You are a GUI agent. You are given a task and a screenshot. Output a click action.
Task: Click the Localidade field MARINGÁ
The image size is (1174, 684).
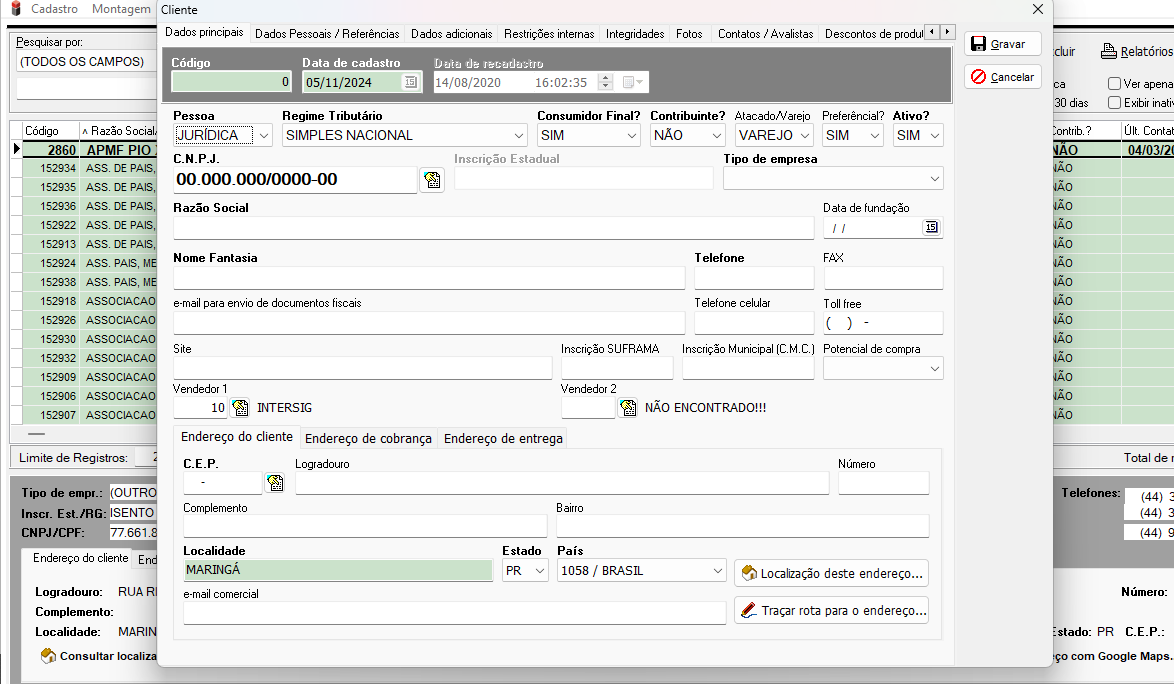338,570
